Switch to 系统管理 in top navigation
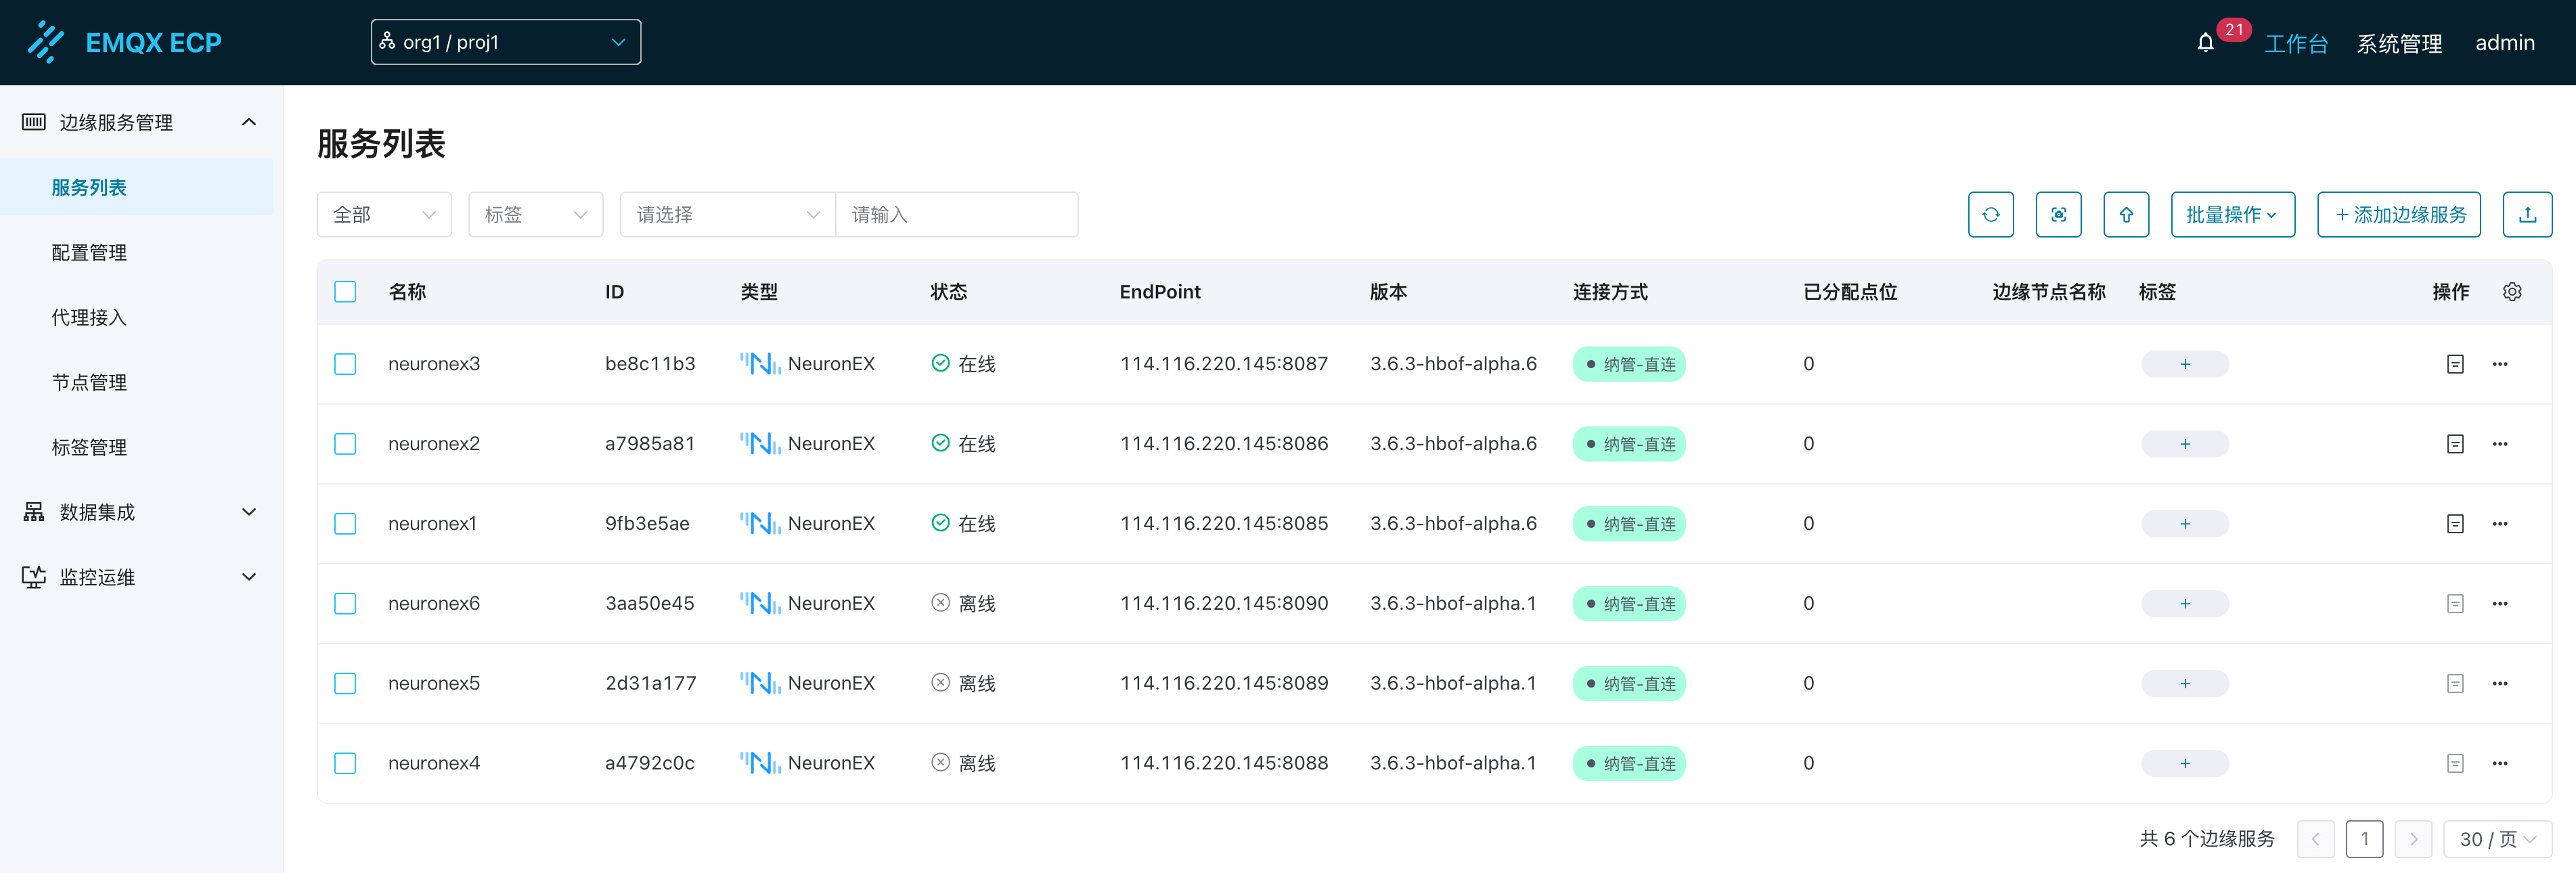 [2399, 43]
